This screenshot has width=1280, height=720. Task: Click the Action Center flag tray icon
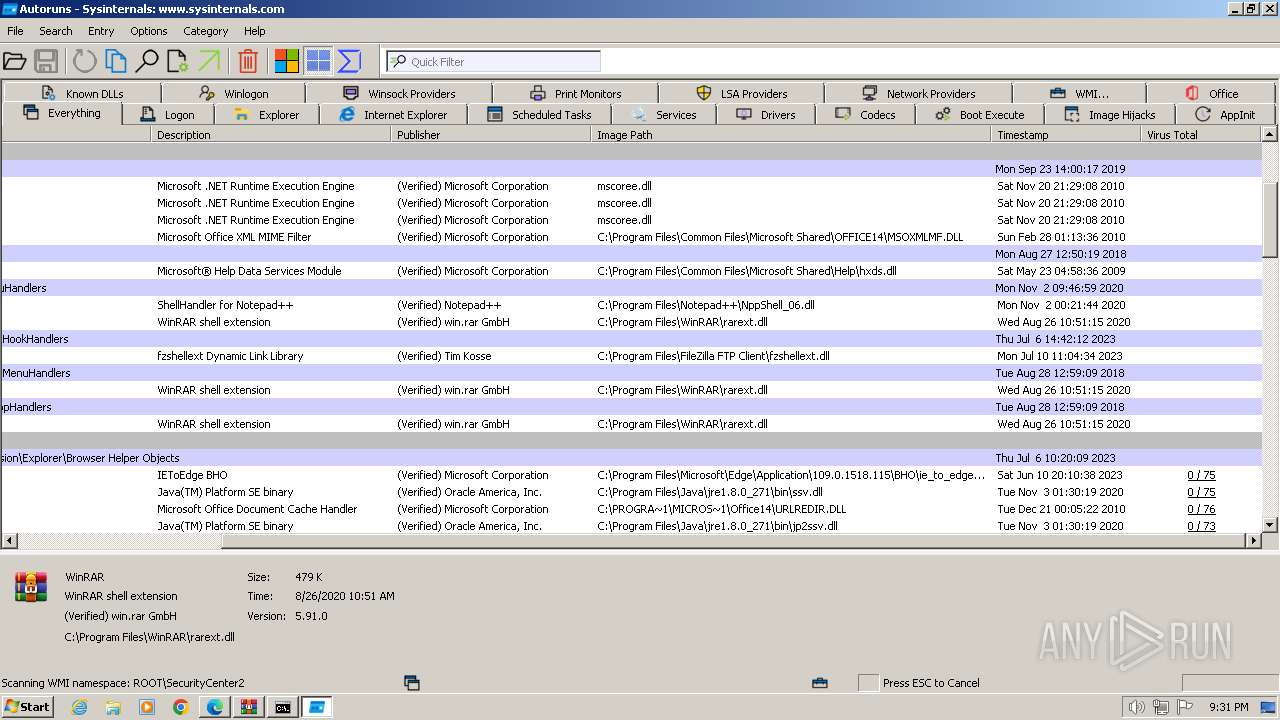pos(1186,707)
